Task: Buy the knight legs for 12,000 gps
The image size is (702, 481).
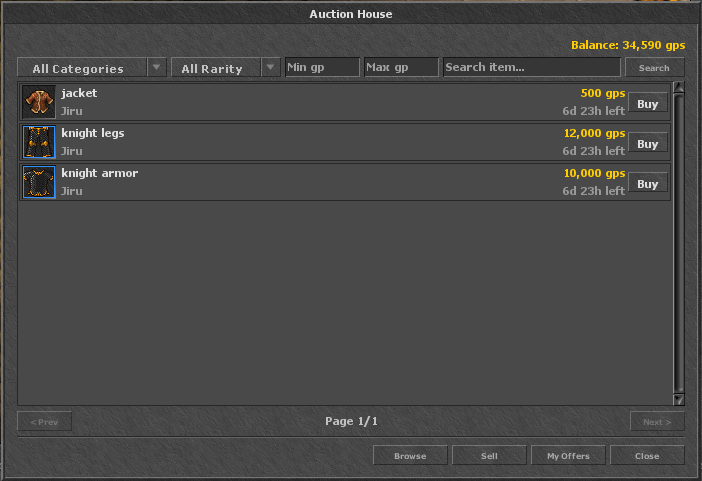Action: tap(648, 143)
